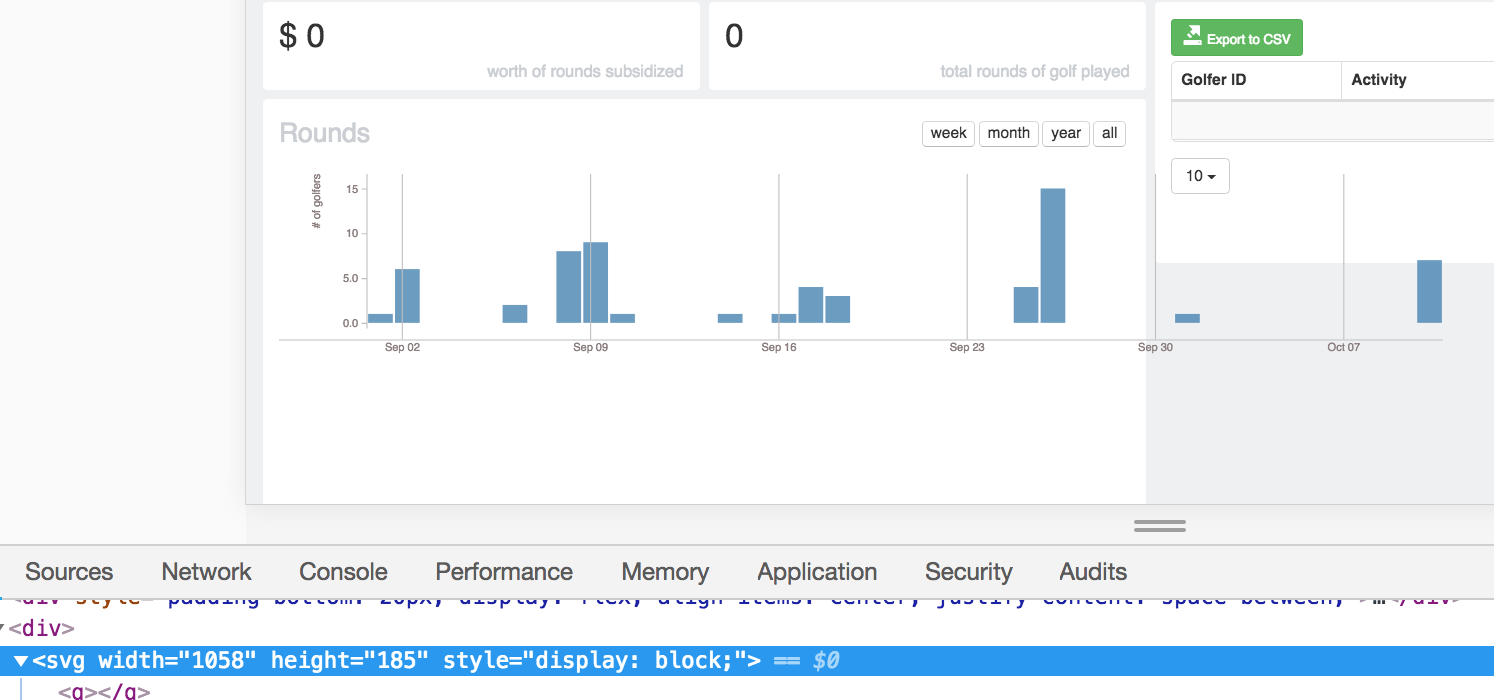Switch to the Performance tab
Screen dimensions: 1494x700
pyautogui.click(x=503, y=571)
